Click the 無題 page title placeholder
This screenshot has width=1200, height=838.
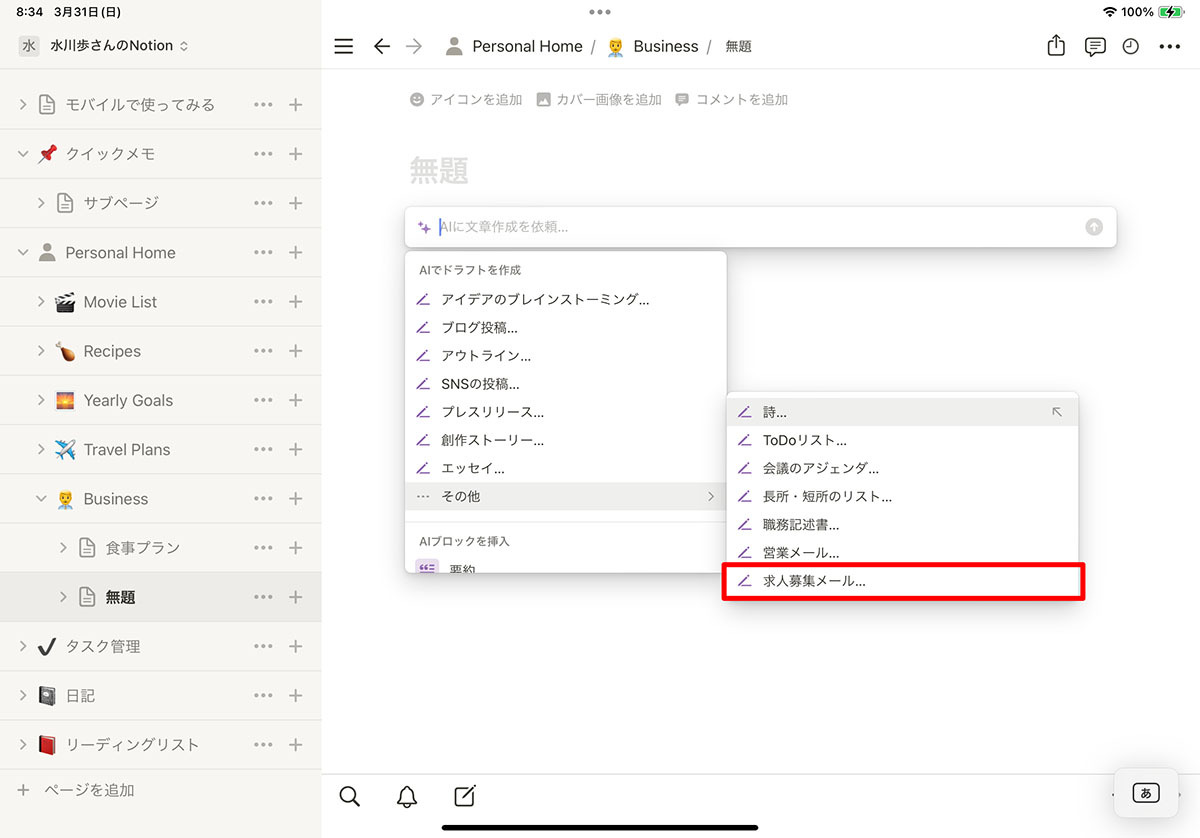(x=439, y=170)
